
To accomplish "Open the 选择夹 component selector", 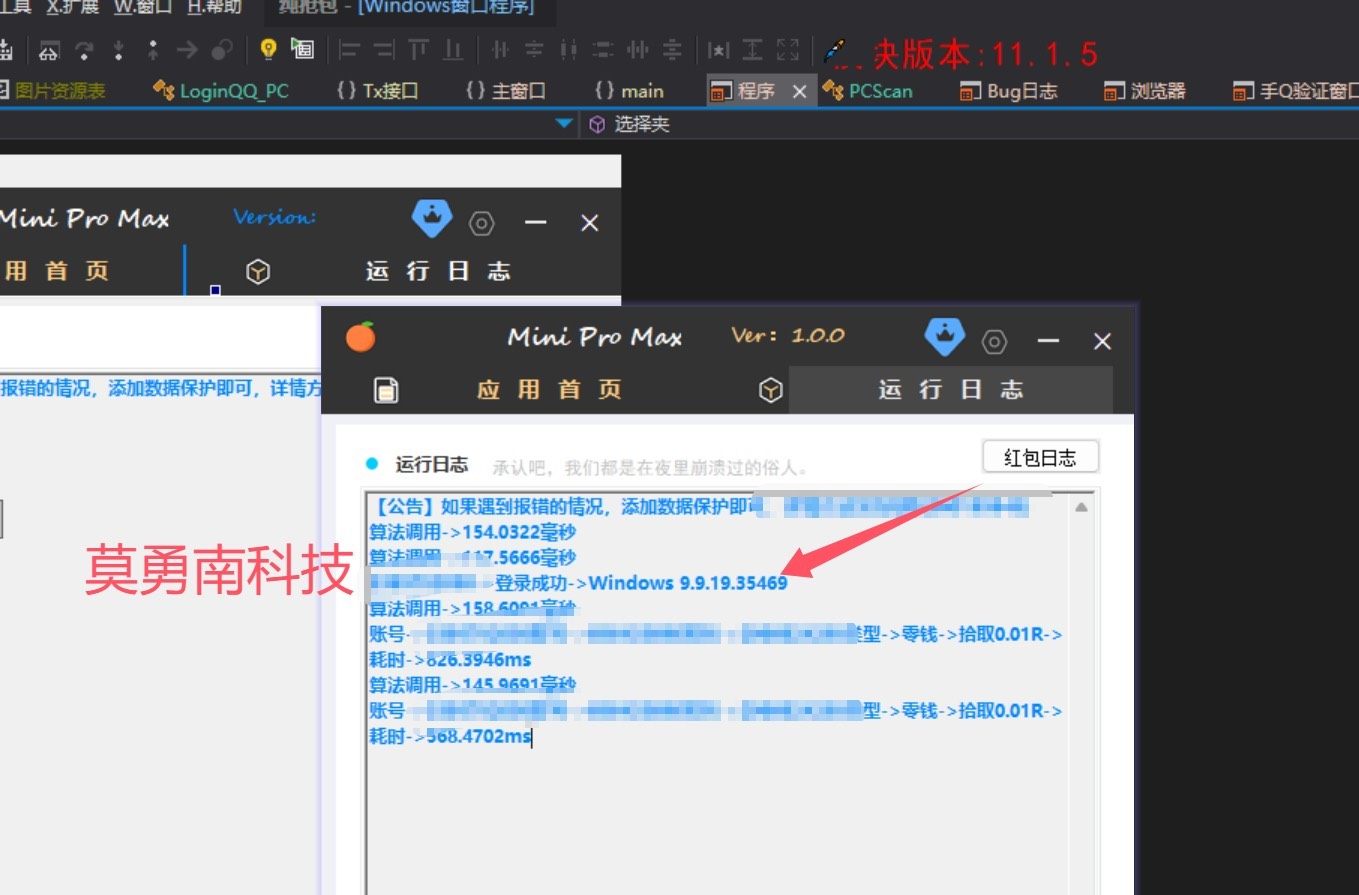I will pyautogui.click(x=629, y=124).
